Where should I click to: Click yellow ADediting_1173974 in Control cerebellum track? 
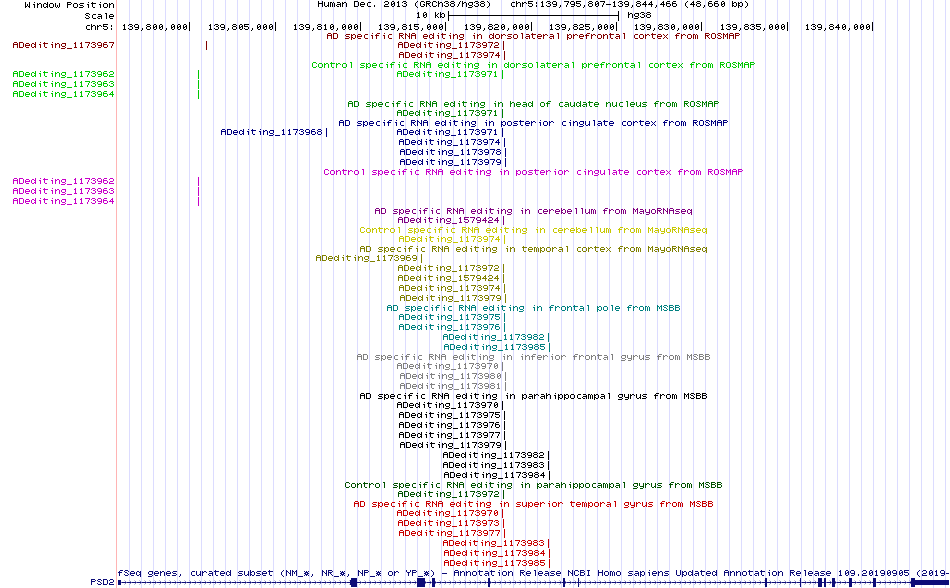450,239
